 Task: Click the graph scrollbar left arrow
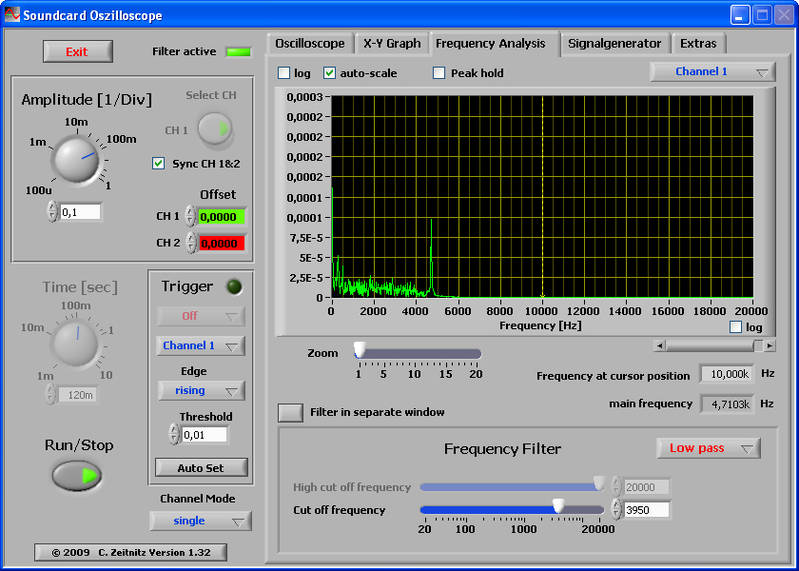(x=660, y=346)
